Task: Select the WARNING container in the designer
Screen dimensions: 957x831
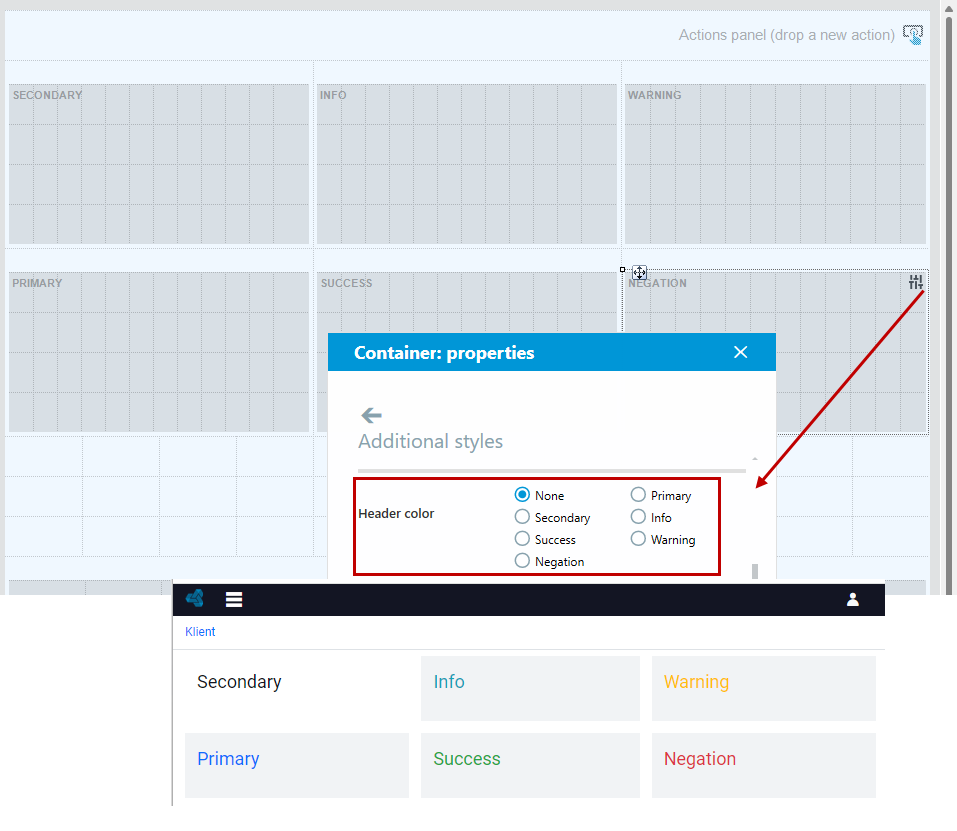Action: tap(775, 164)
